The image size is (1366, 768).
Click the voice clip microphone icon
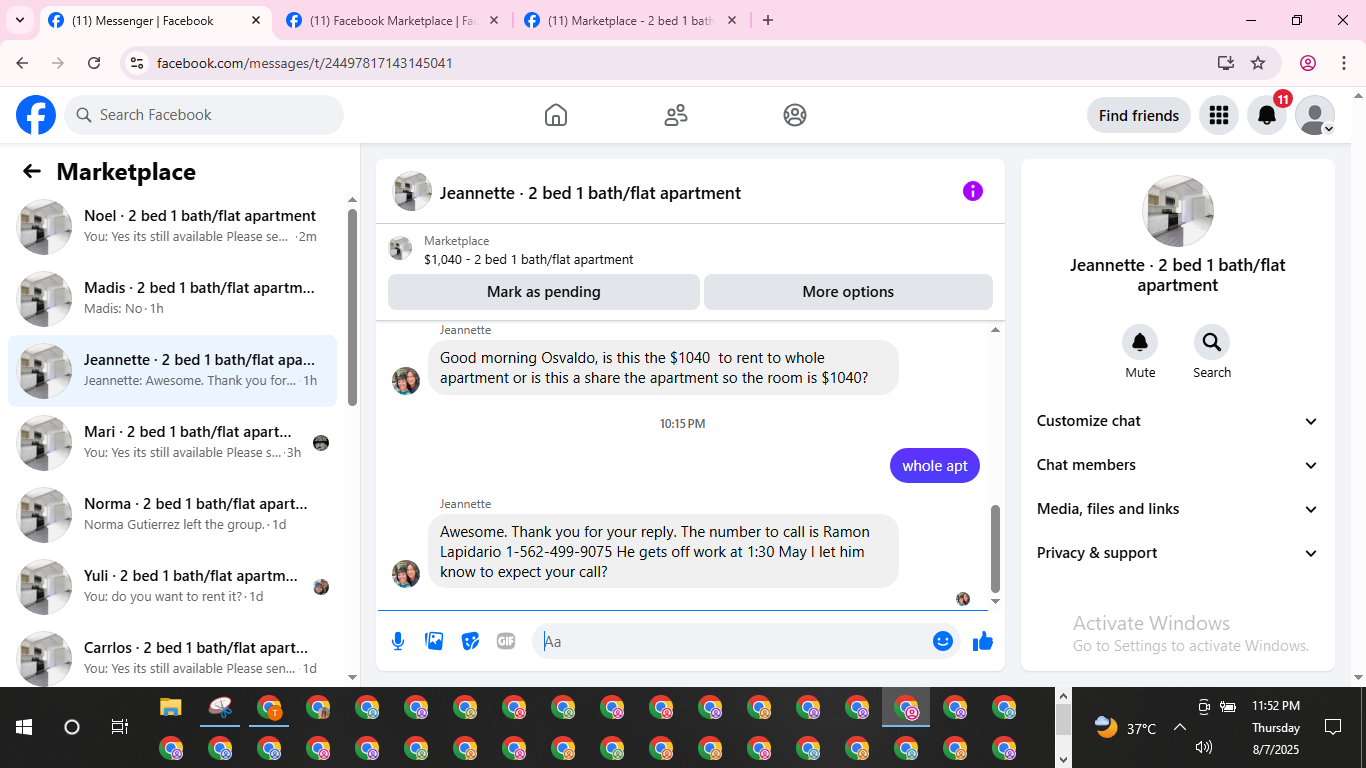398,641
